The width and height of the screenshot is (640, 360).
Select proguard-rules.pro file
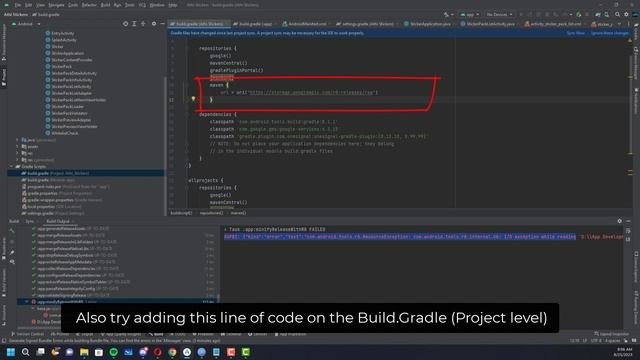coord(65,187)
